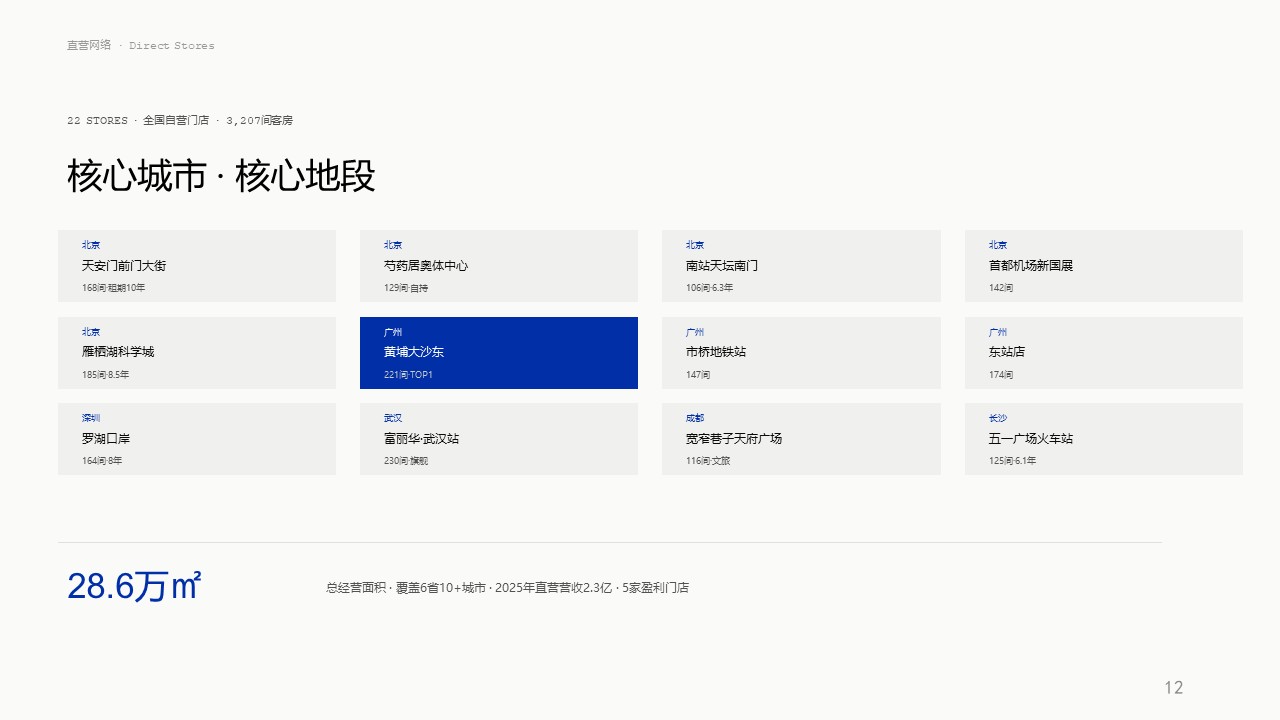Click the 市桥地铁站 store card
The width and height of the screenshot is (1280, 720).
point(801,353)
